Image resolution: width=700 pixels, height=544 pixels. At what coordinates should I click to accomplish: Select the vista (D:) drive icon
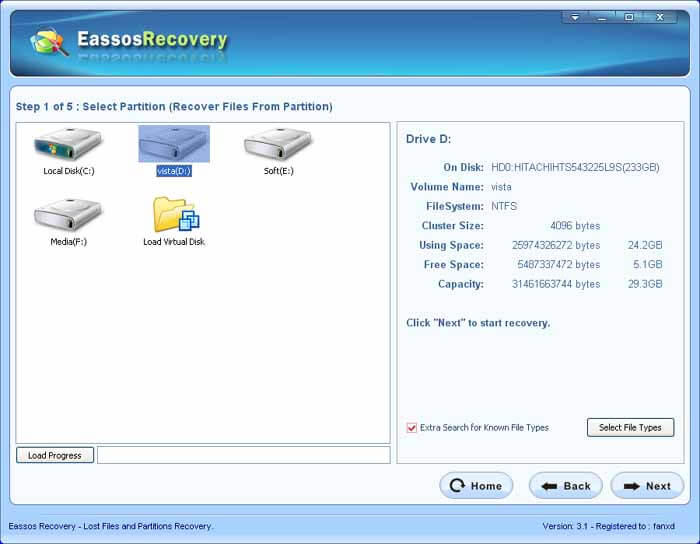[174, 144]
